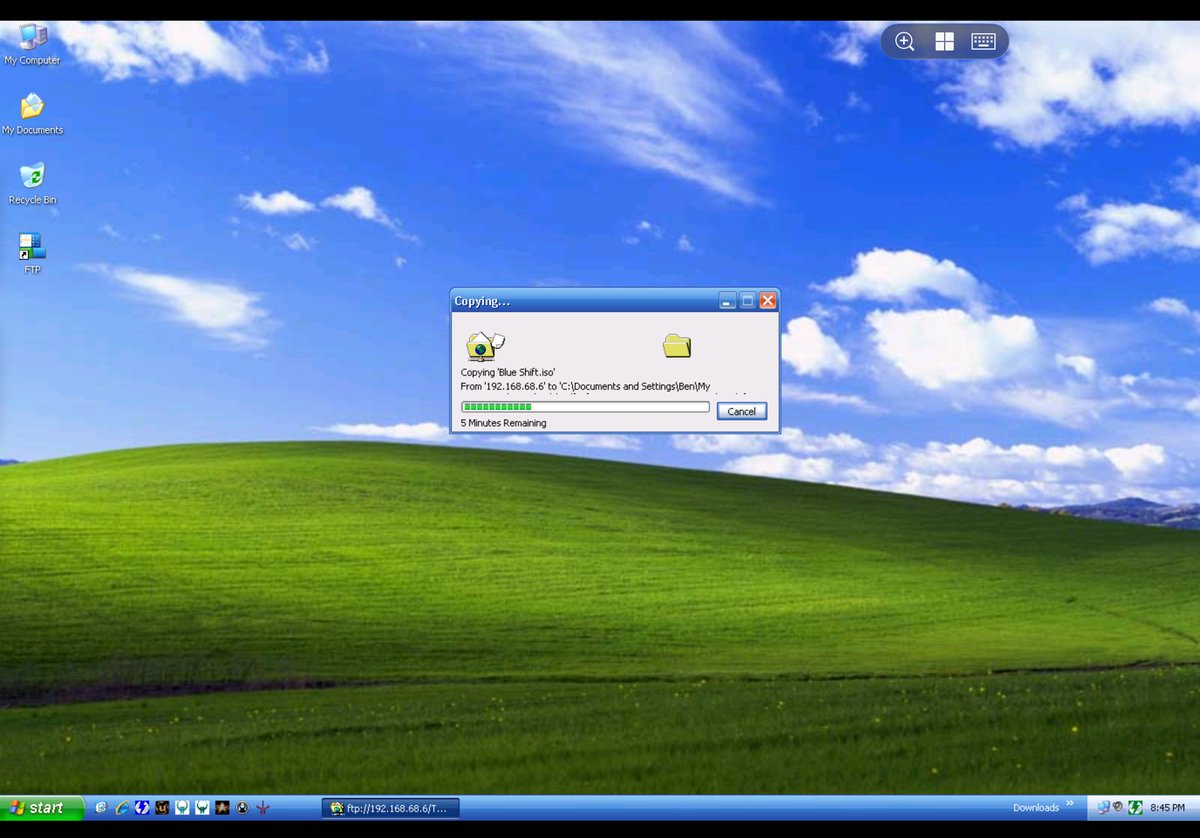Expand the Downloads toolbar chevron
The image size is (1200, 838).
pos(1070,804)
